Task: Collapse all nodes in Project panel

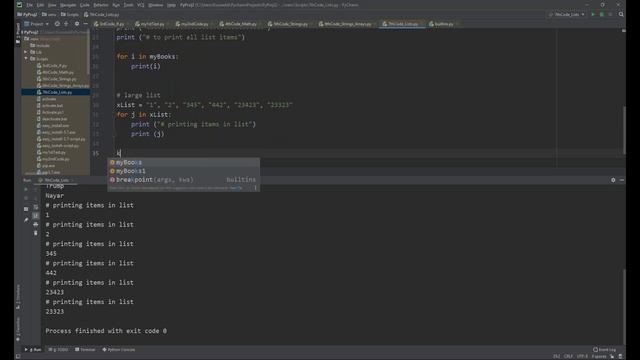Action: pos(66,24)
